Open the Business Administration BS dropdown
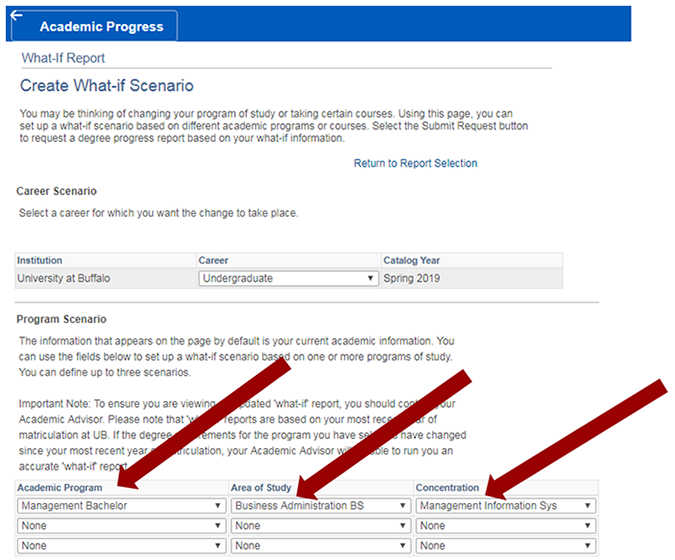675x560 pixels. coord(320,506)
